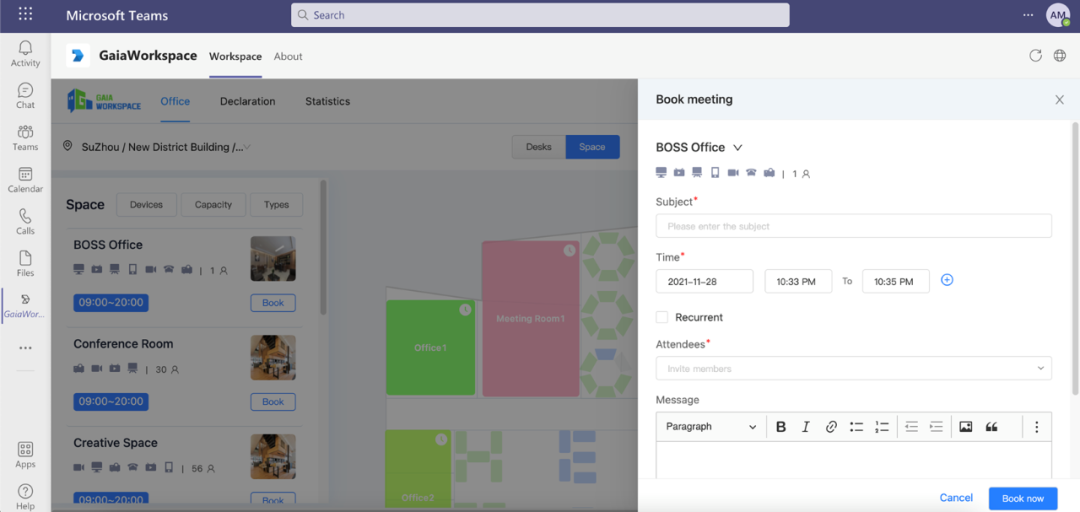1080x512 pixels.
Task: Open settings and more in title bar
Action: 1028,14
